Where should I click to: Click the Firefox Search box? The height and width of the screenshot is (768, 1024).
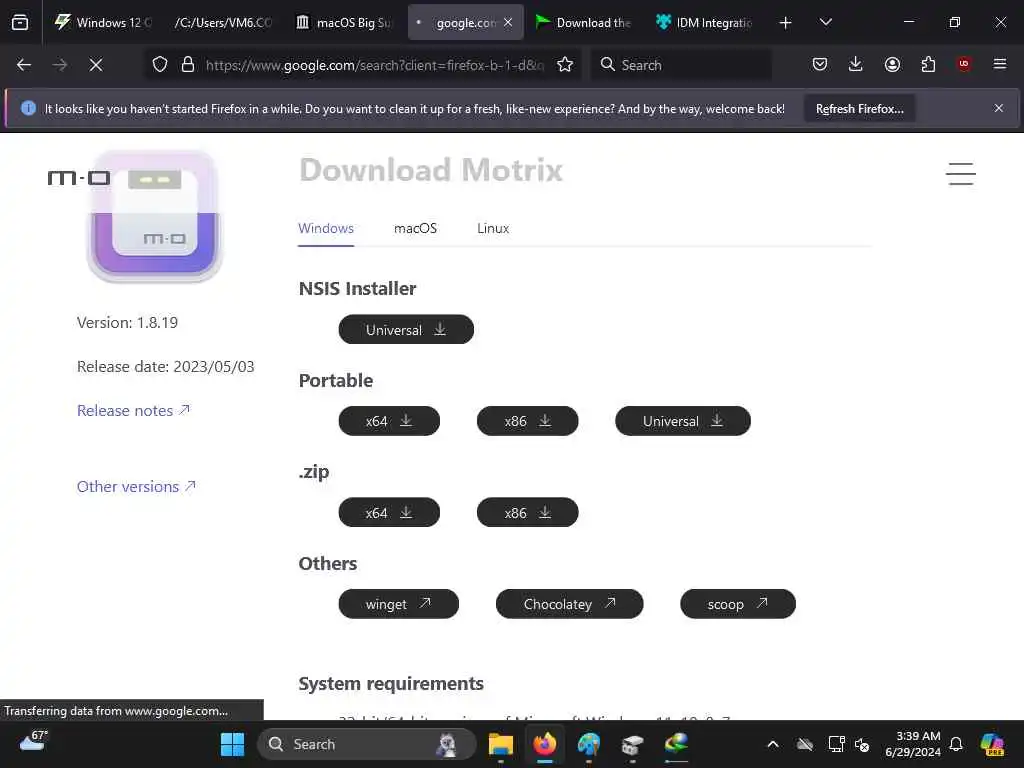tap(681, 65)
